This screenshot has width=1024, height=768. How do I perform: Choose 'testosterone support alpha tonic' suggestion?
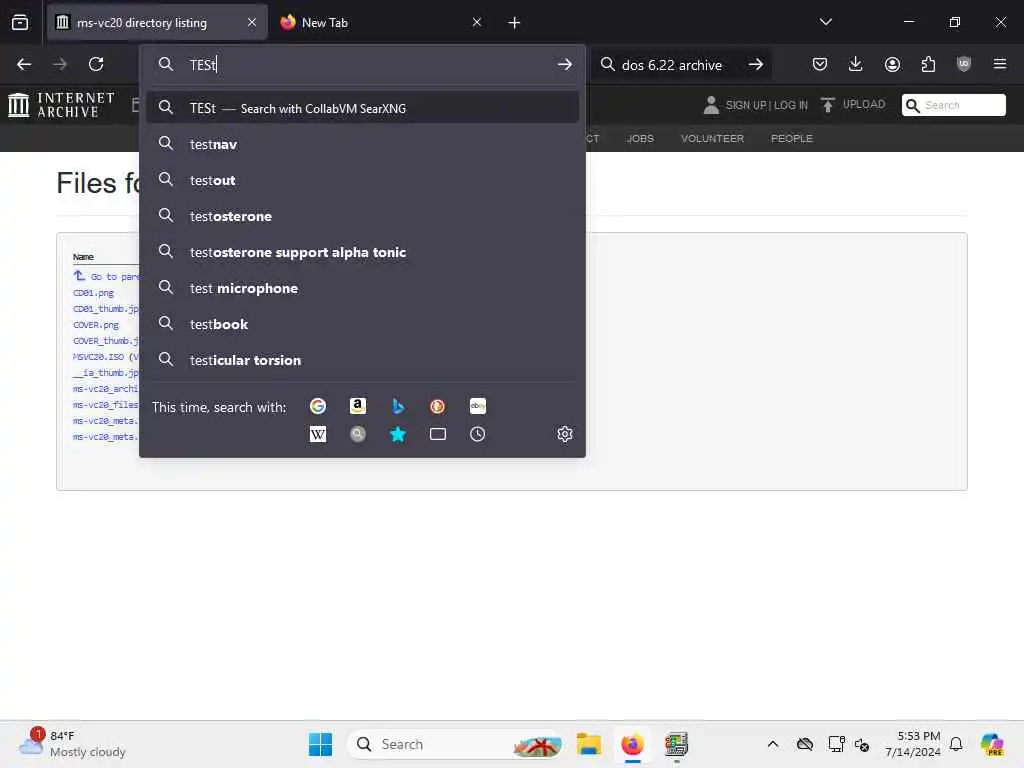coord(362,251)
